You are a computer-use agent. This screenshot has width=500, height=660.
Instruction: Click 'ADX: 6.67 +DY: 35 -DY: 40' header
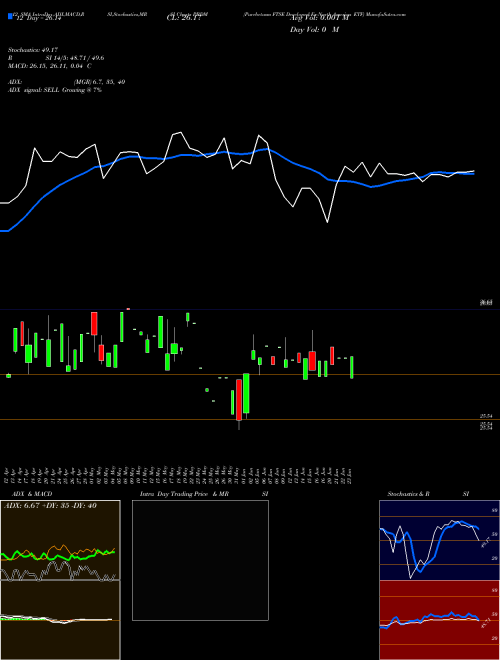click(51, 505)
